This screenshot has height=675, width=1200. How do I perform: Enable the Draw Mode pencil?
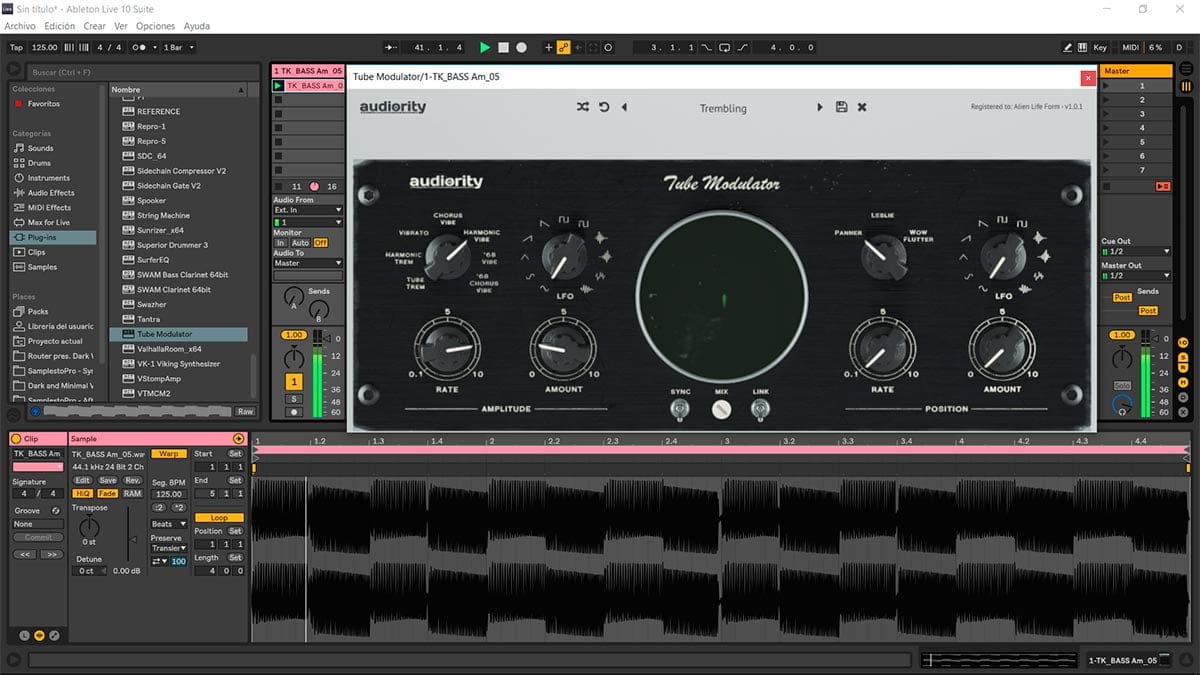click(1069, 47)
